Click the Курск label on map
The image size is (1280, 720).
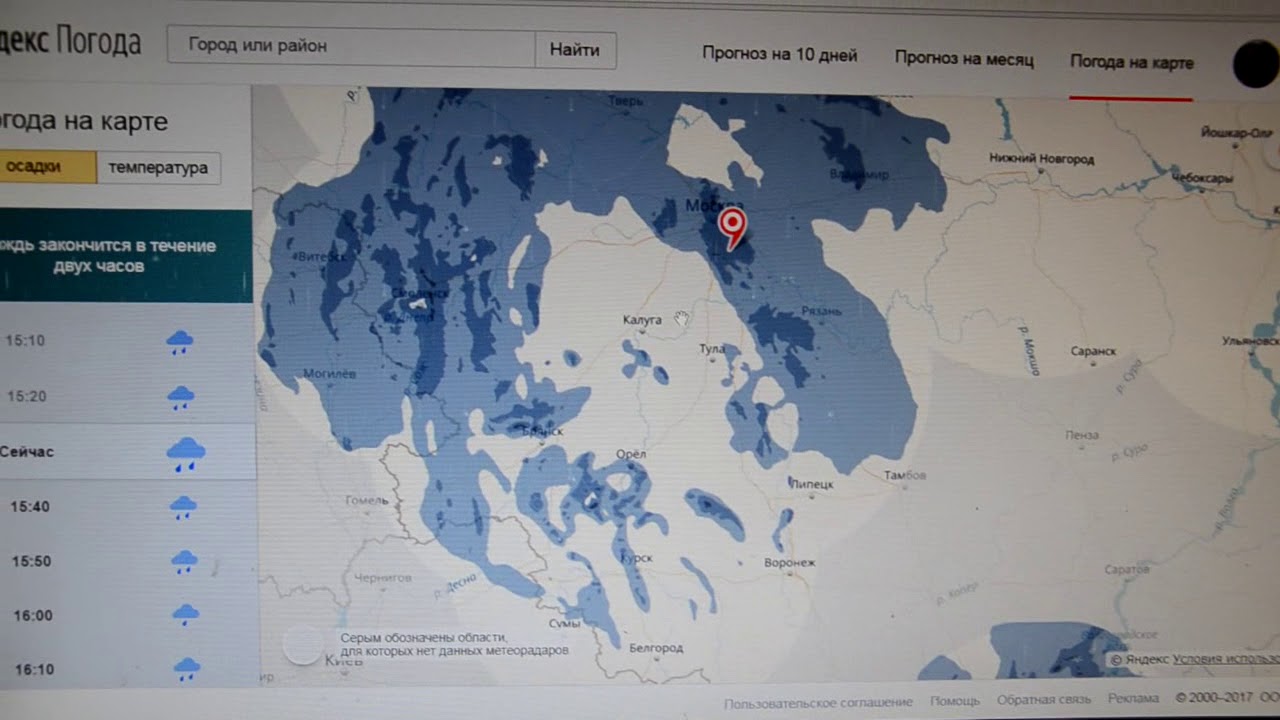pyautogui.click(x=636, y=558)
